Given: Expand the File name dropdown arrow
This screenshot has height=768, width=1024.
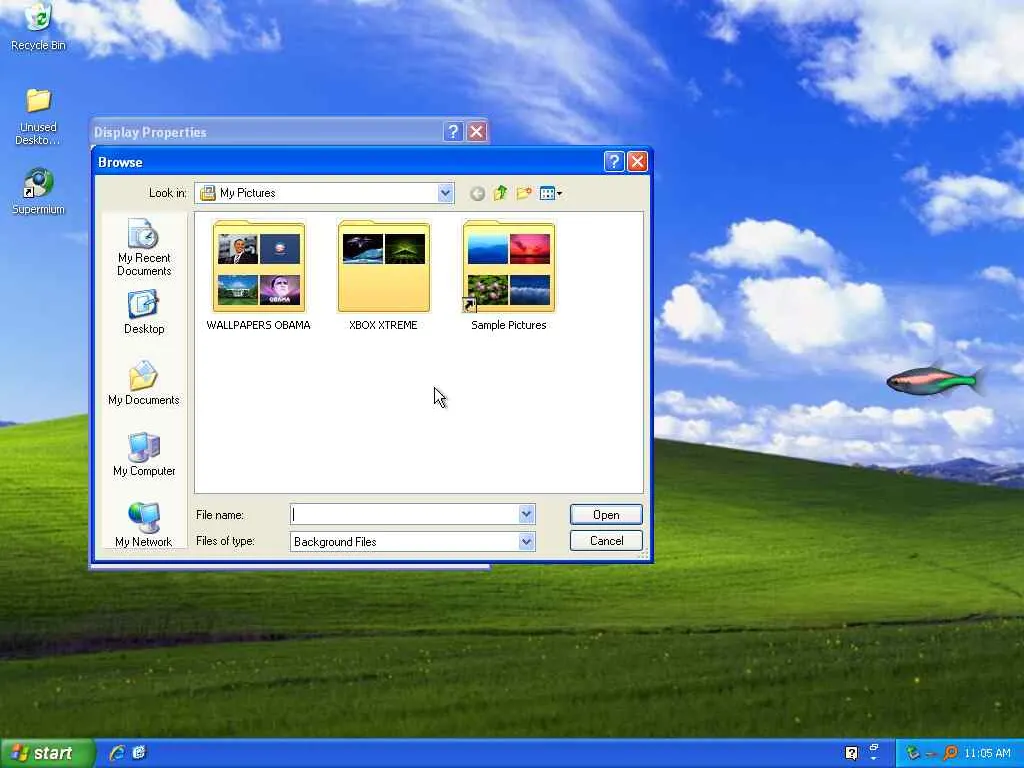Looking at the screenshot, I should [526, 515].
